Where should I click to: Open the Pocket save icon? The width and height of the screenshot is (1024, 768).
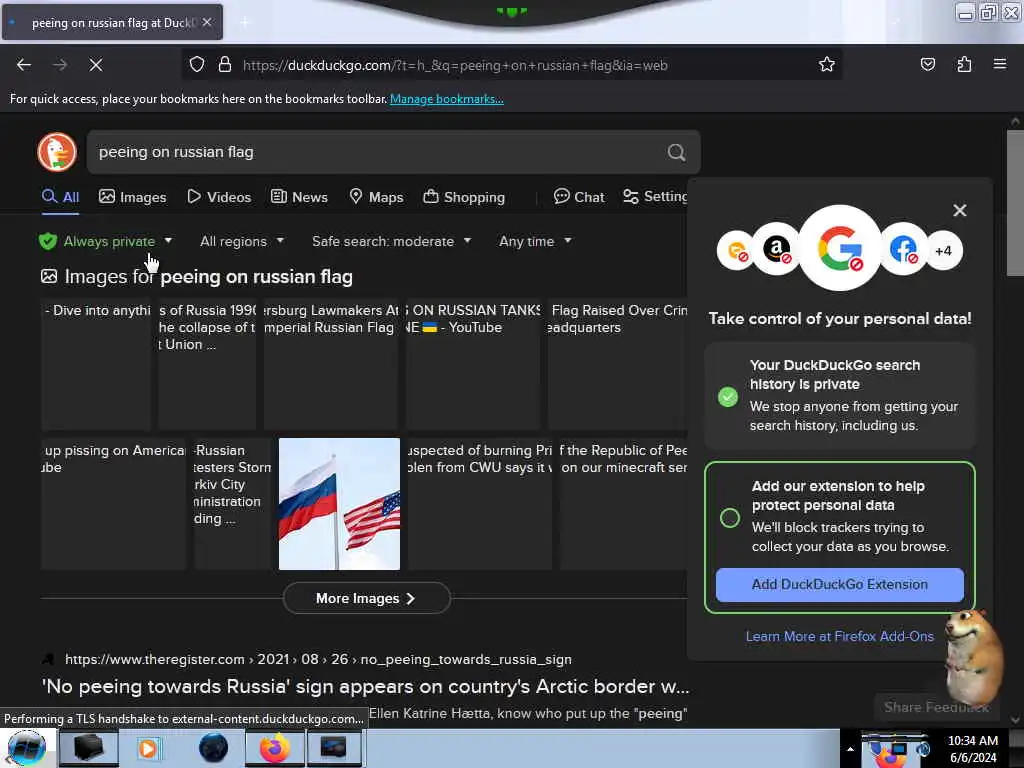coord(927,65)
